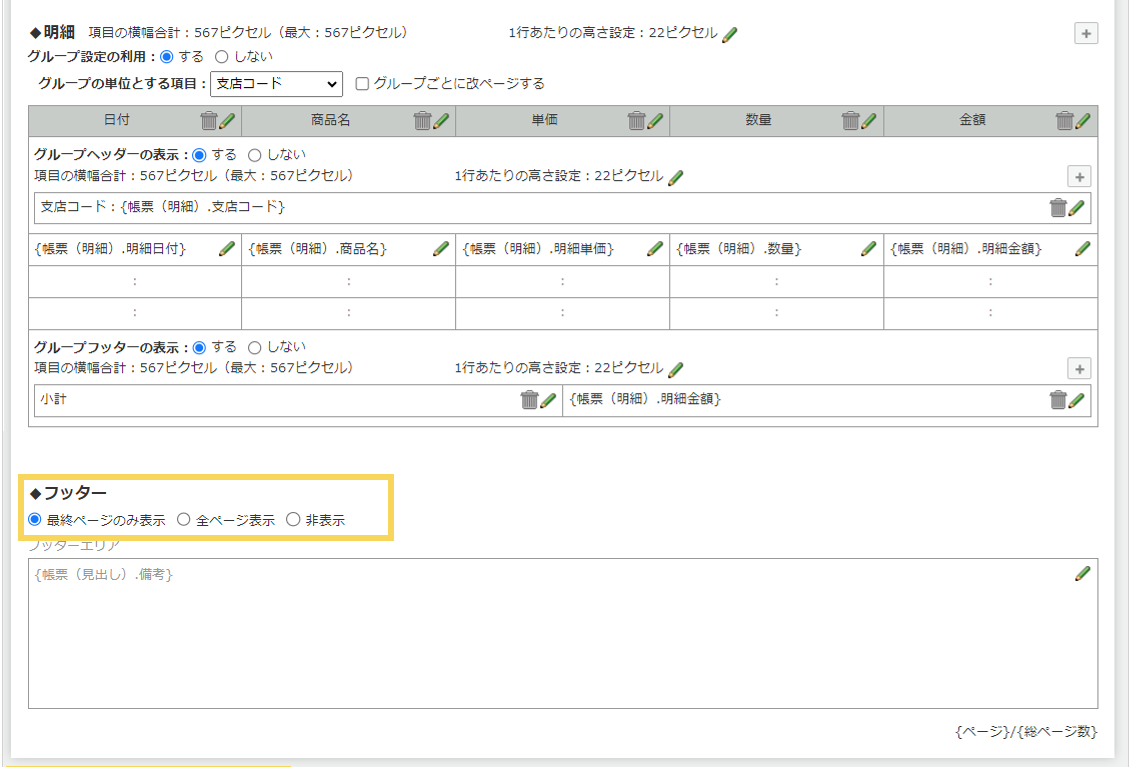Select 全ページ表示 for the footer
This screenshot has height=767, width=1132.
point(182,519)
